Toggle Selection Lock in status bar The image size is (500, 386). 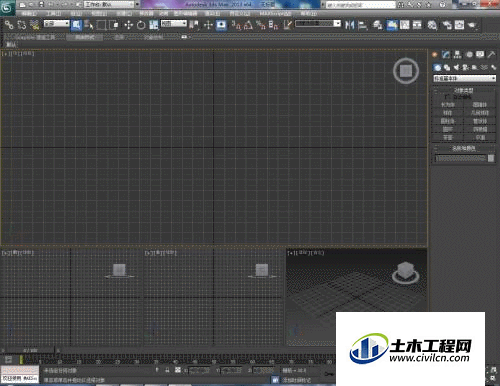pyautogui.click(x=167, y=370)
